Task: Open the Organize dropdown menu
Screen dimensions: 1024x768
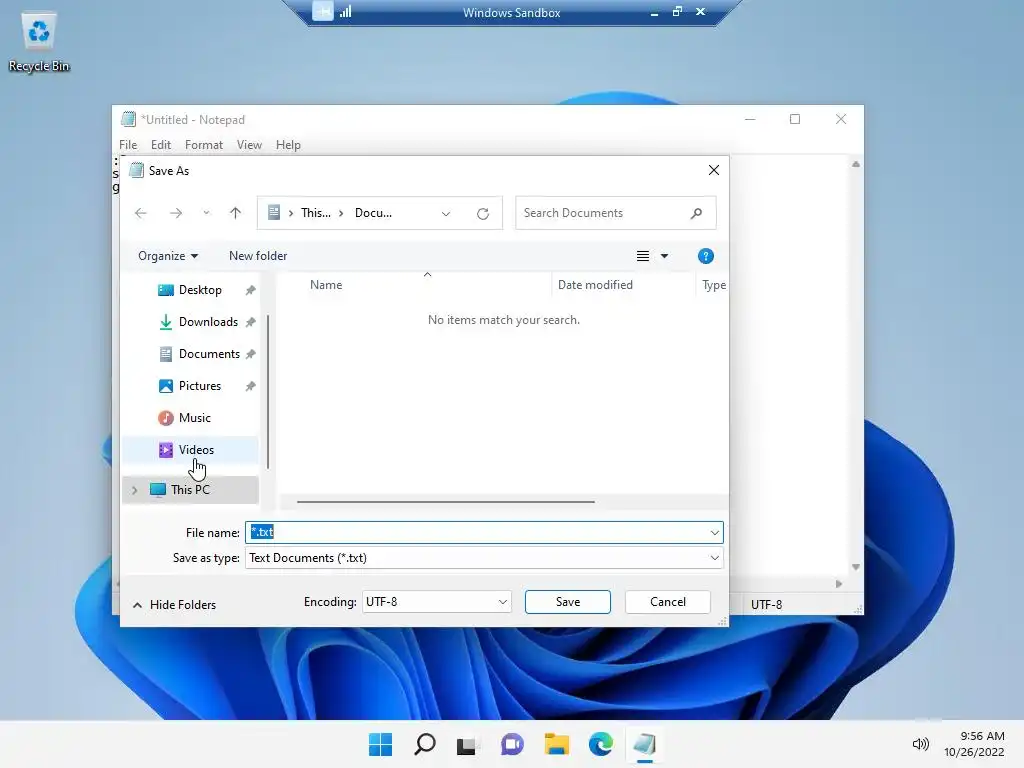Action: coord(168,256)
